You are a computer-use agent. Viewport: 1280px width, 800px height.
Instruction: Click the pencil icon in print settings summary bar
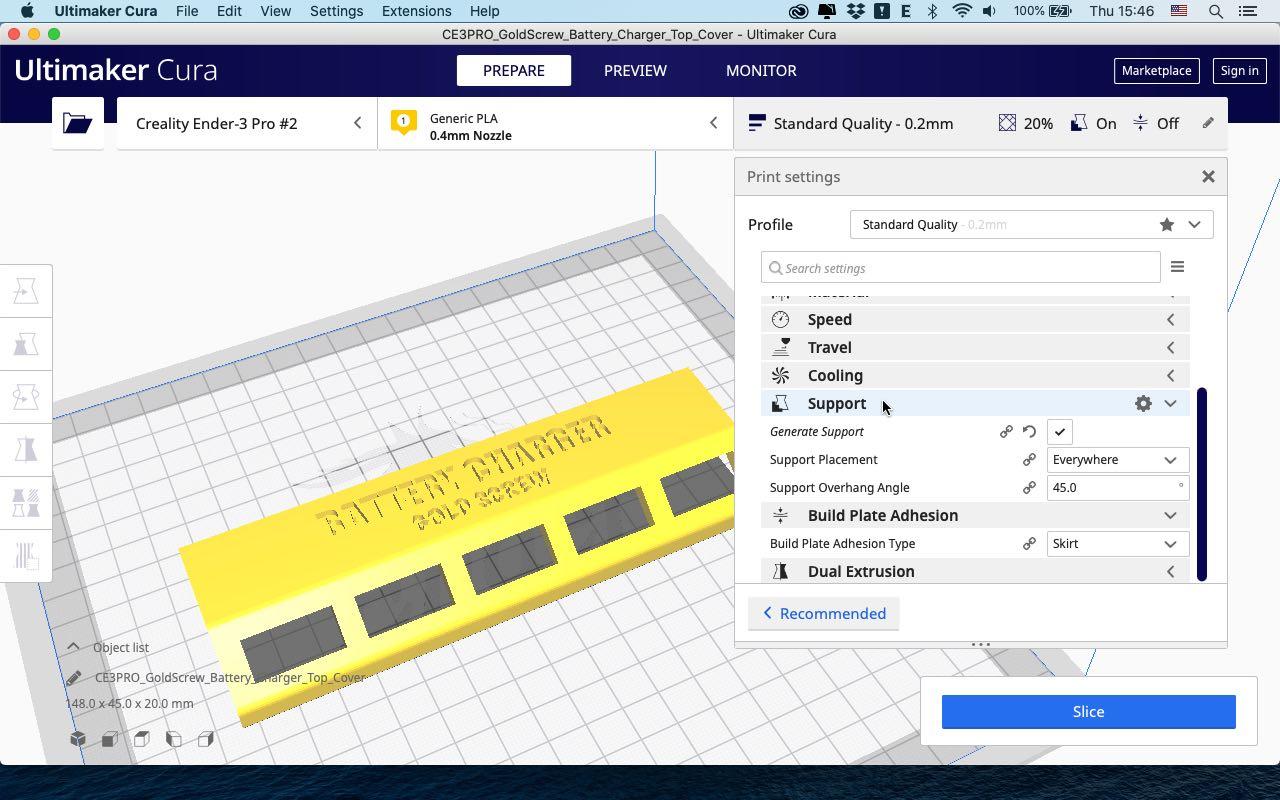(1208, 123)
